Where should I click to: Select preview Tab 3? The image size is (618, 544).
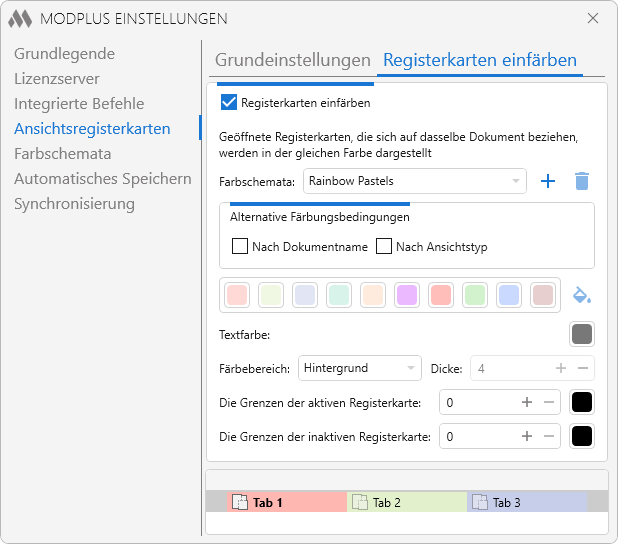click(x=527, y=501)
